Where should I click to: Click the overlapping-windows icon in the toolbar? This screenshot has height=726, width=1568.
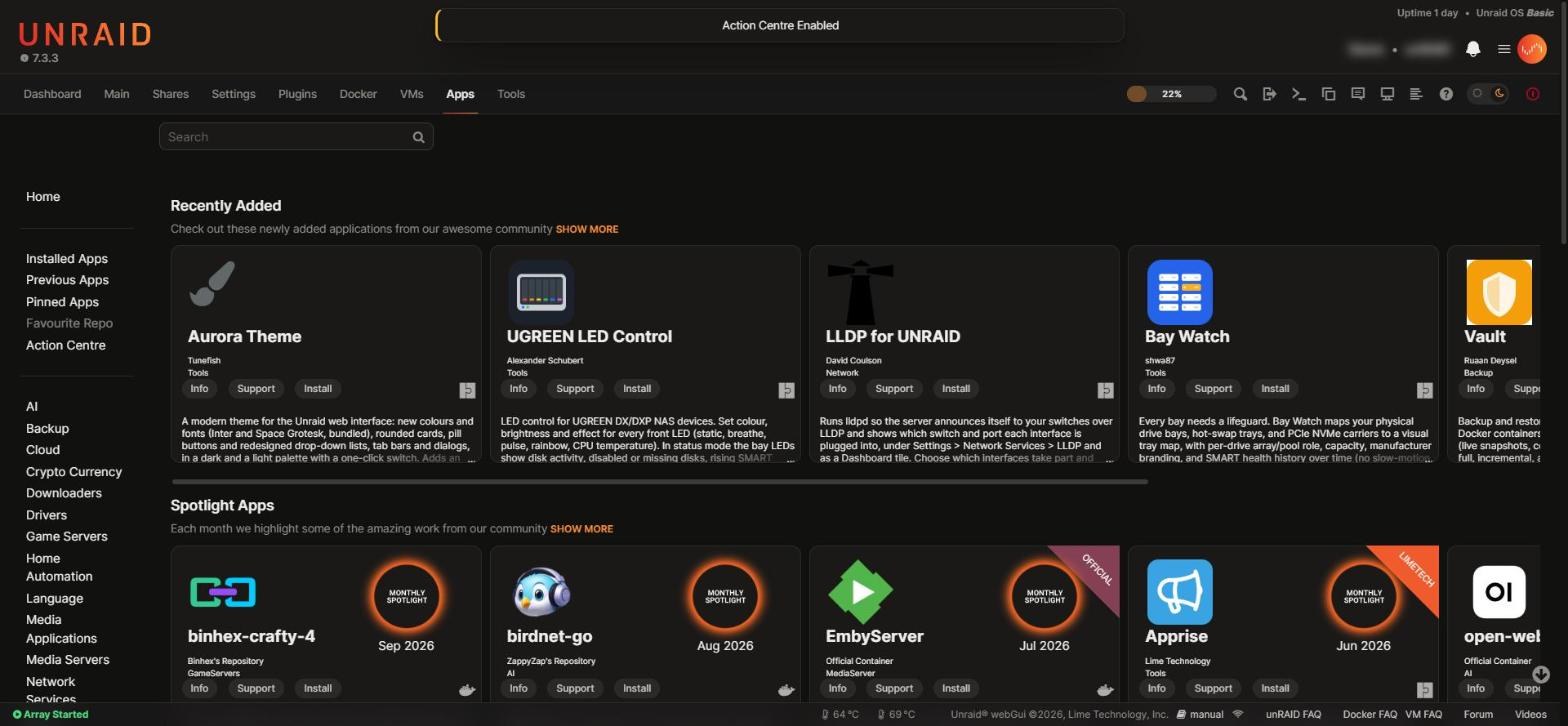pyautogui.click(x=1328, y=94)
